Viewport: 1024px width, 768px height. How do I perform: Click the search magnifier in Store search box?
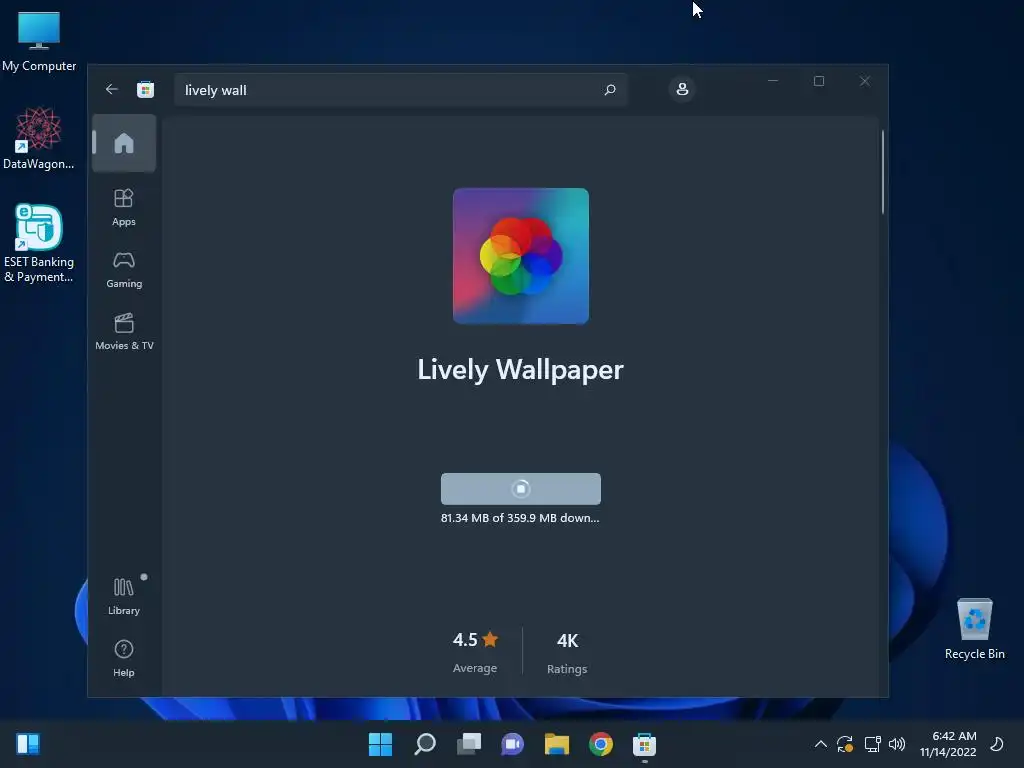[x=610, y=90]
